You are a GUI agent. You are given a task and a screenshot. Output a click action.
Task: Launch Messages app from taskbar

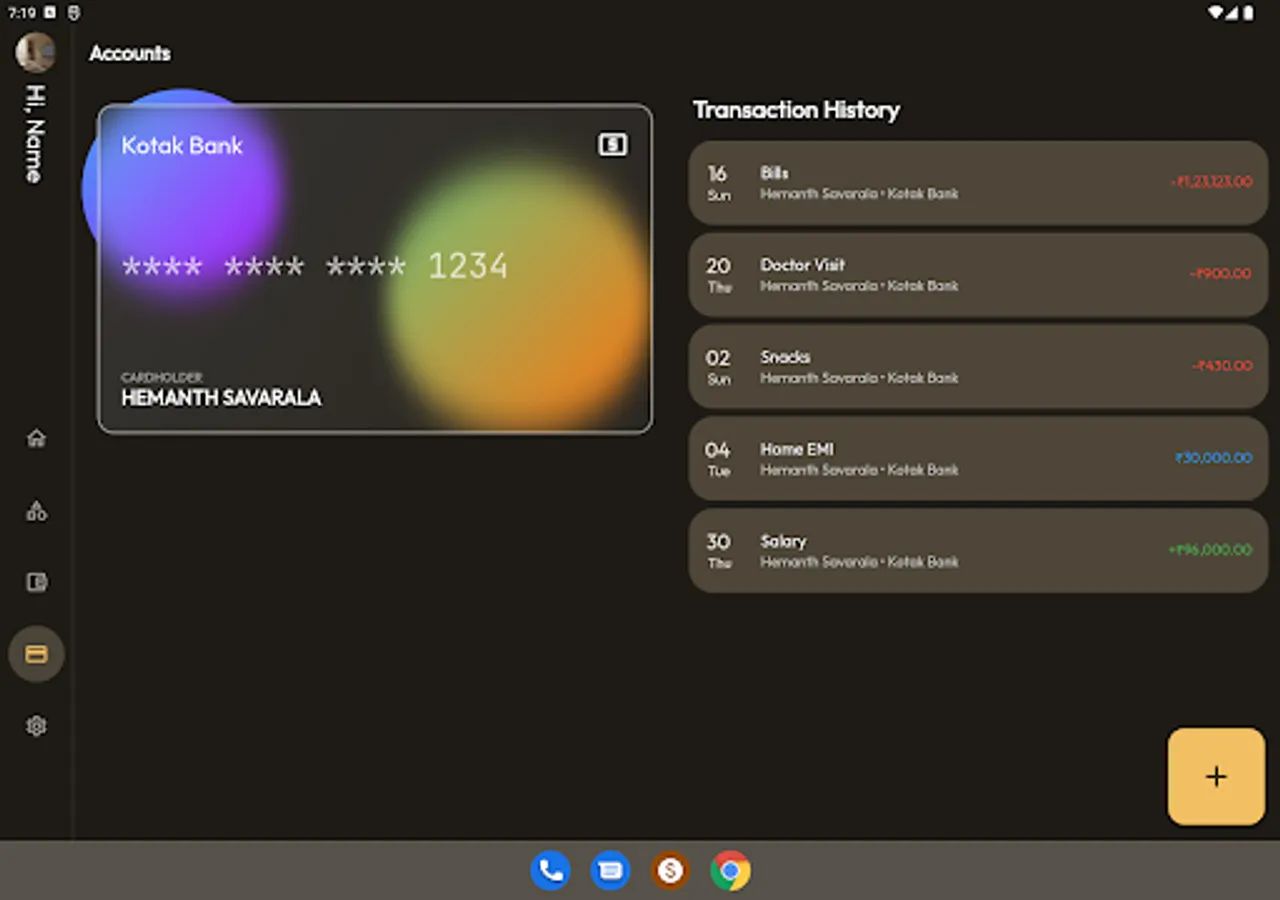pyautogui.click(x=610, y=870)
